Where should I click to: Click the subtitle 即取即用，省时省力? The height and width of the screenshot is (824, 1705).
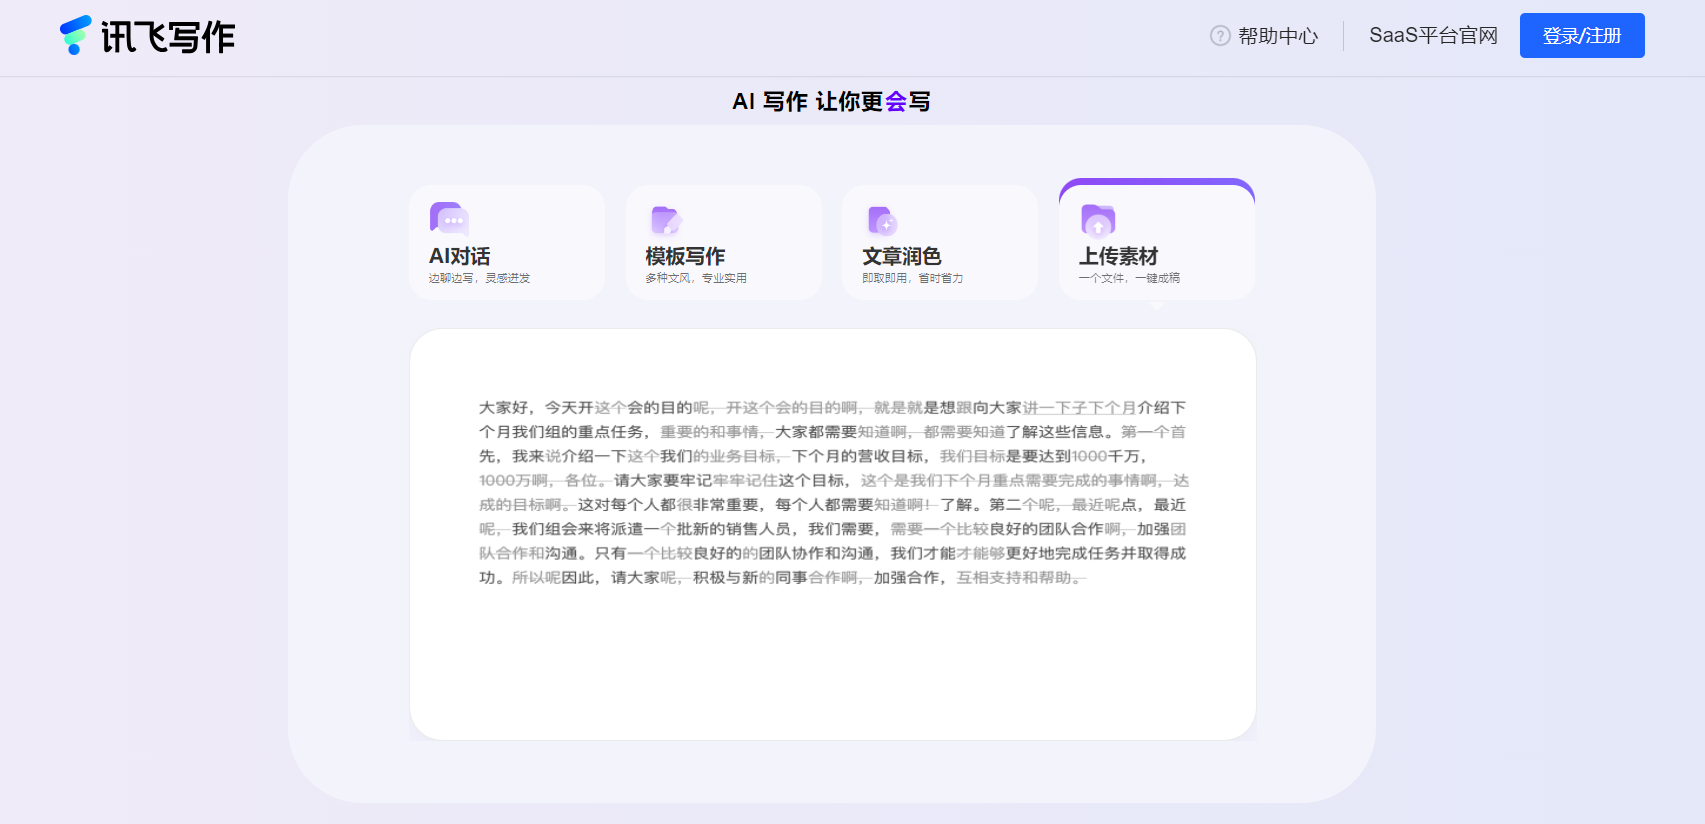[x=912, y=278]
